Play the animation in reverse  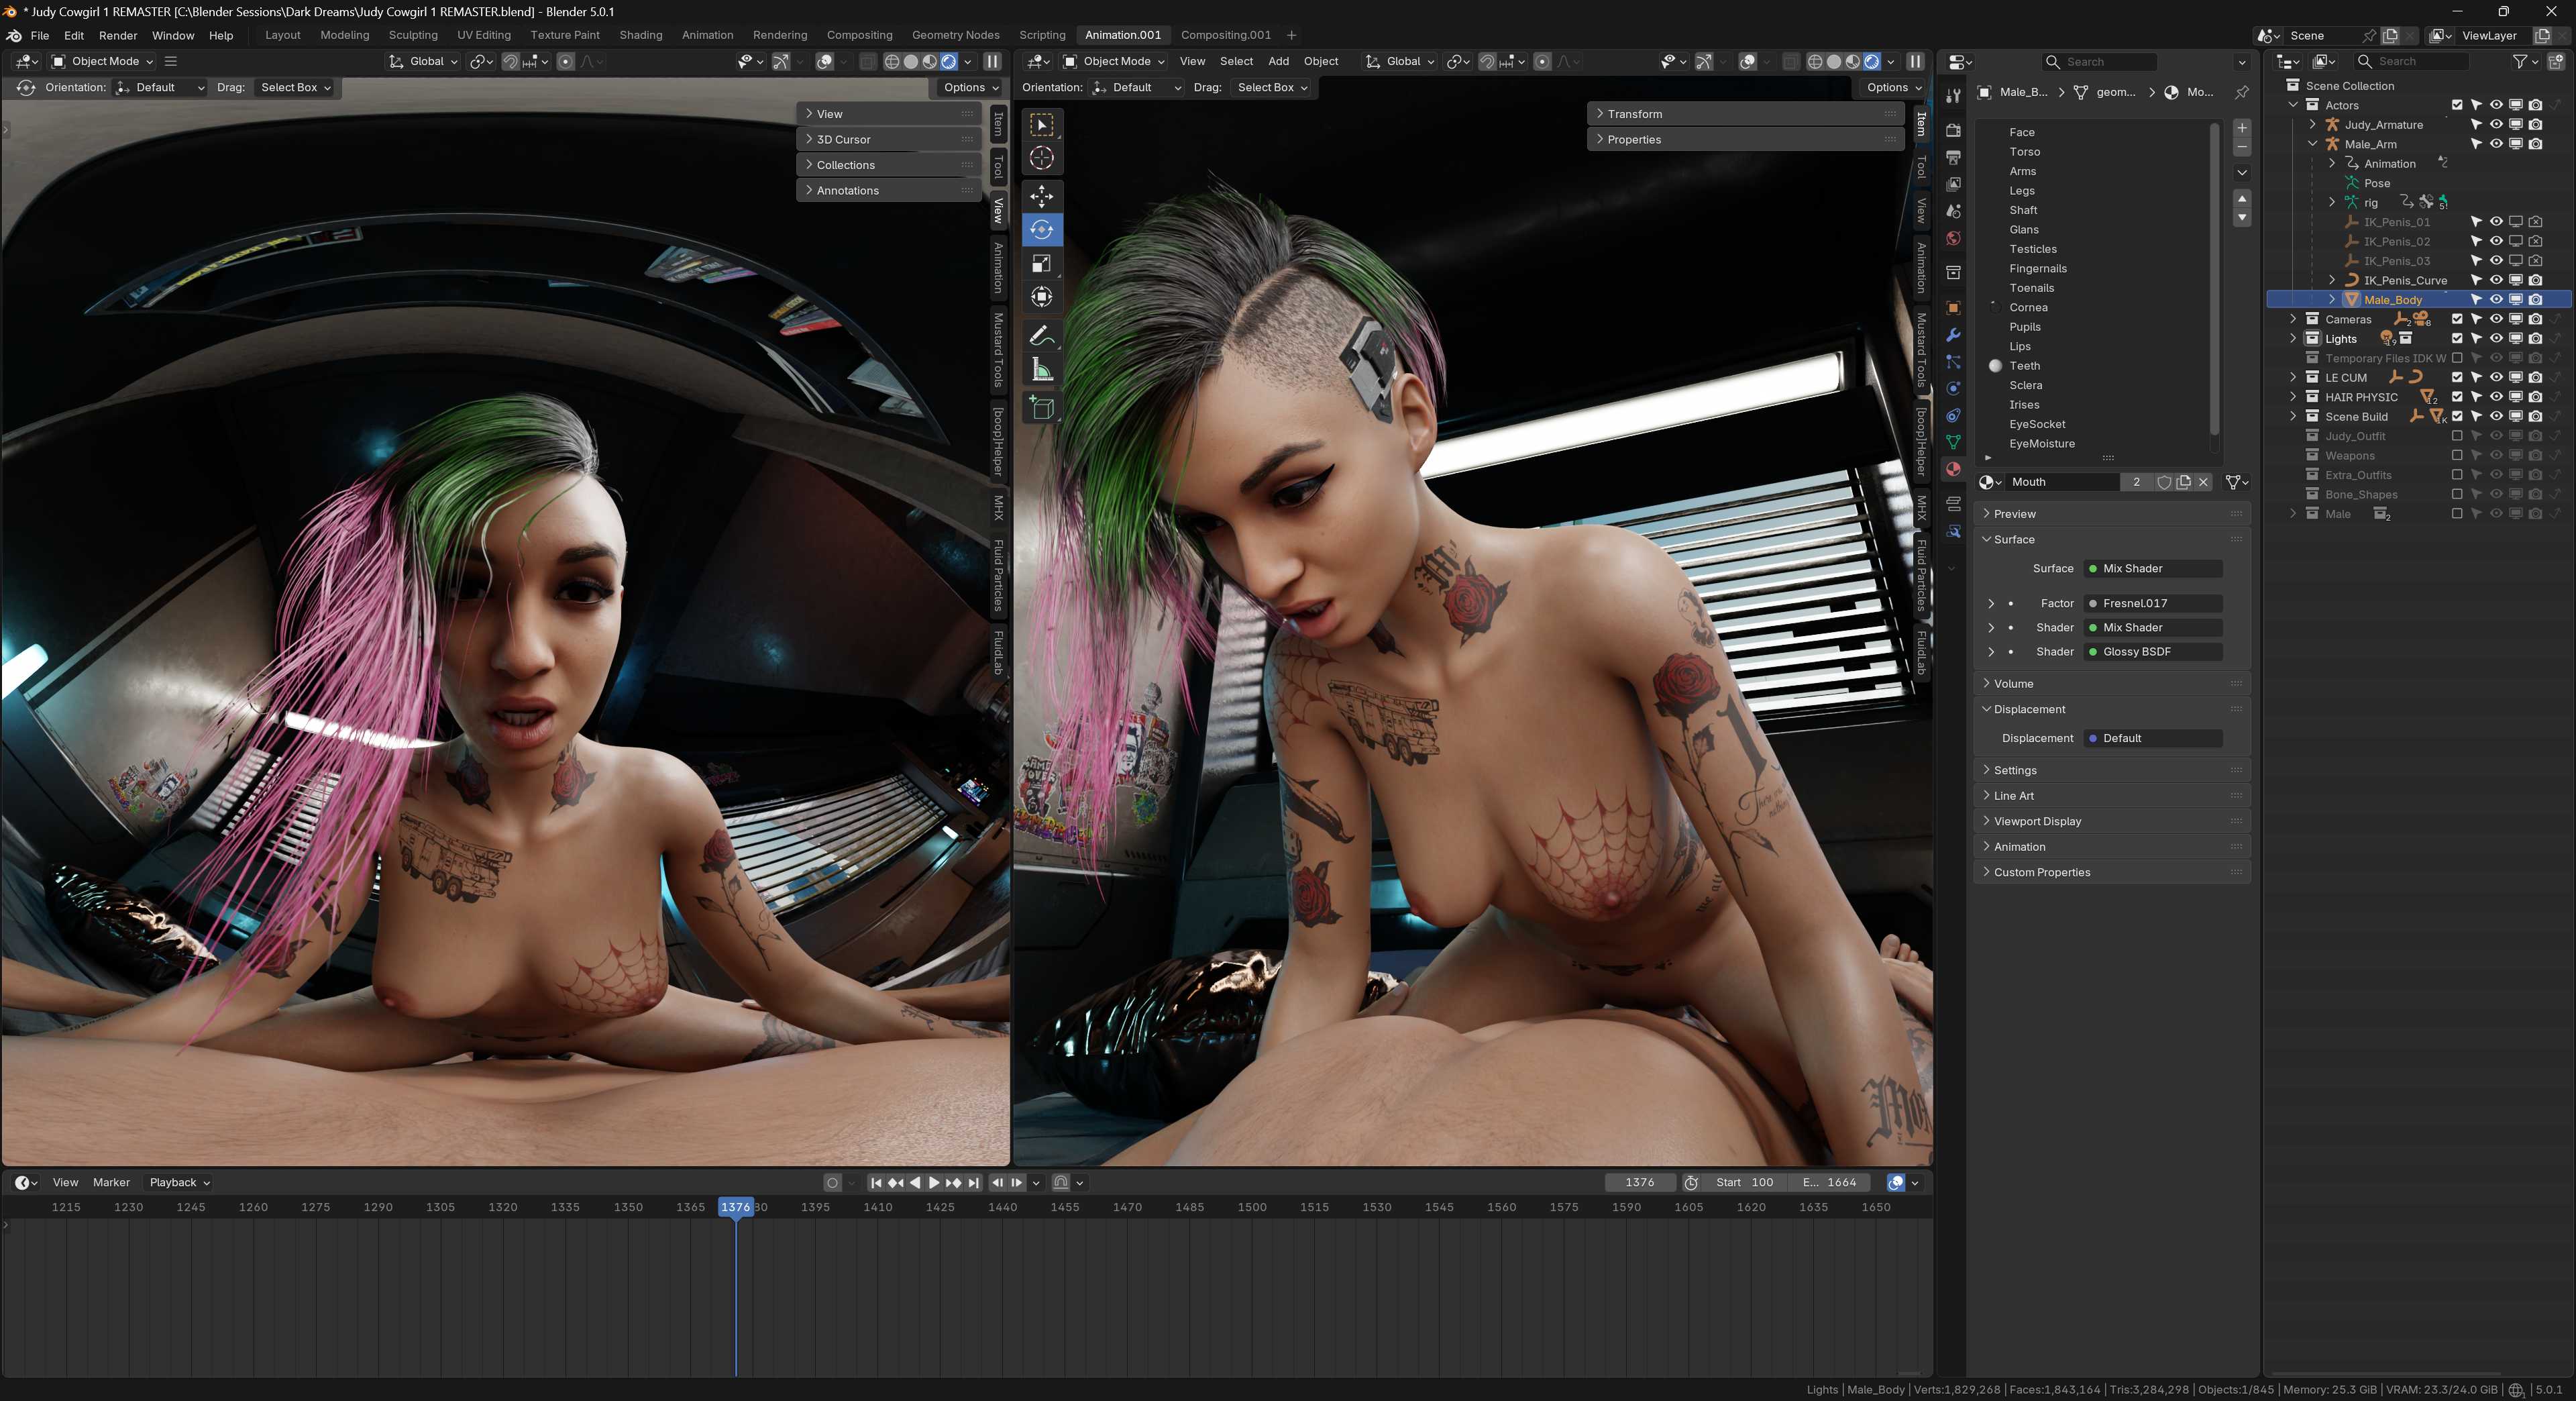point(915,1183)
